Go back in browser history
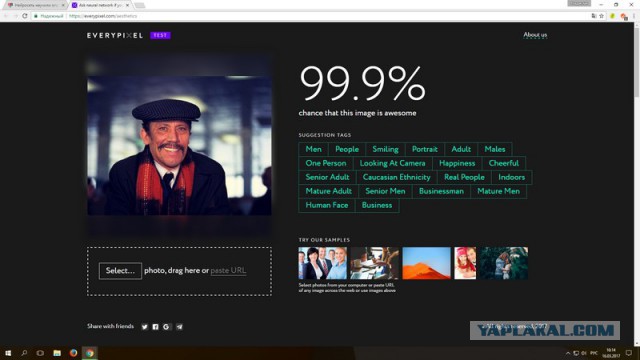This screenshot has width=640, height=360. pyautogui.click(x=6, y=16)
